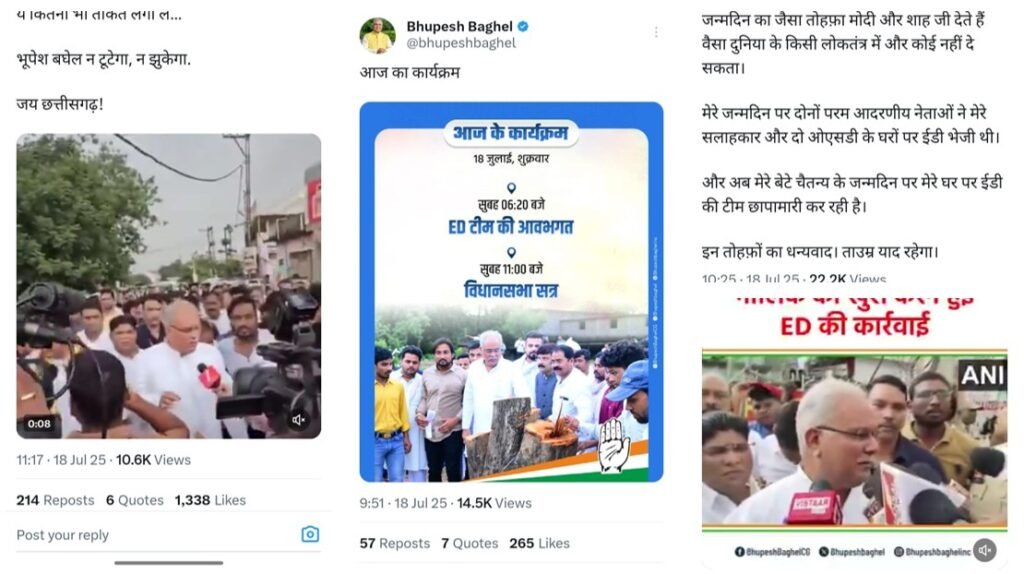Open the 7 Quotes list
Viewport: 1024px width, 574px height.
(470, 543)
